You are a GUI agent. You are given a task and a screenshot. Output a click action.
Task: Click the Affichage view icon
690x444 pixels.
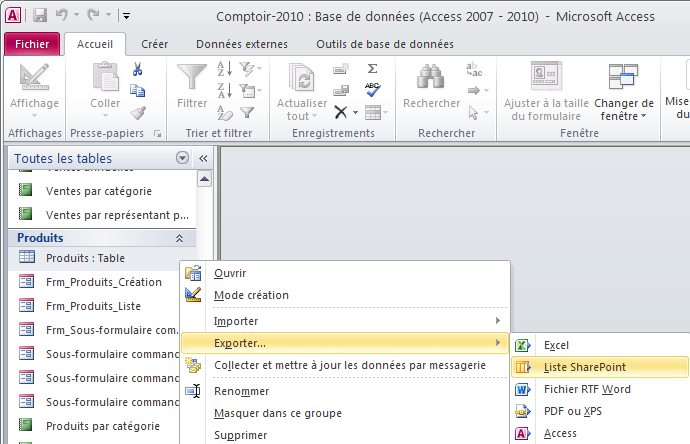pos(34,78)
